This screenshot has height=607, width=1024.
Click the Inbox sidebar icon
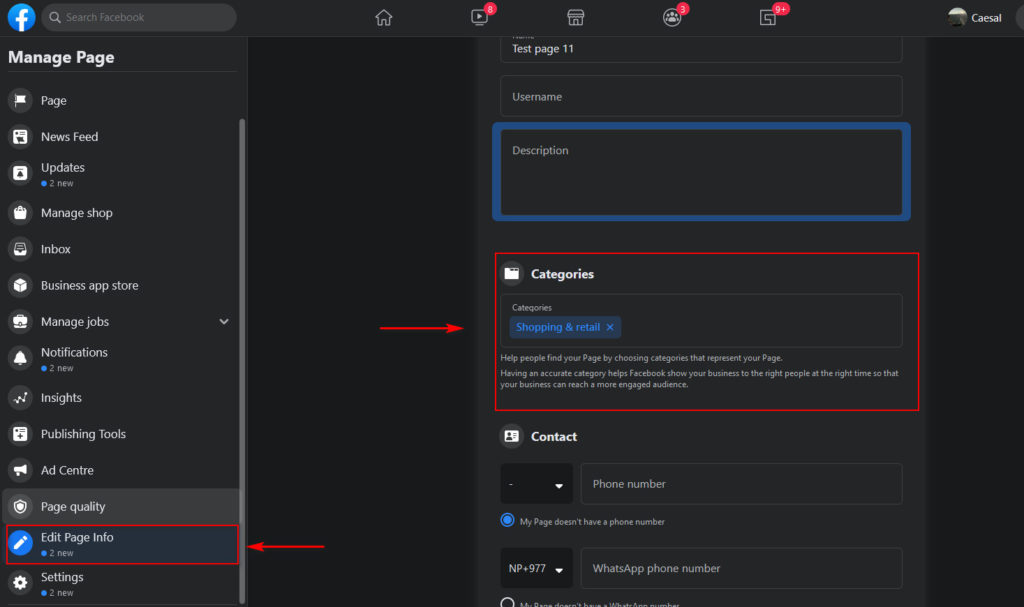pos(20,249)
